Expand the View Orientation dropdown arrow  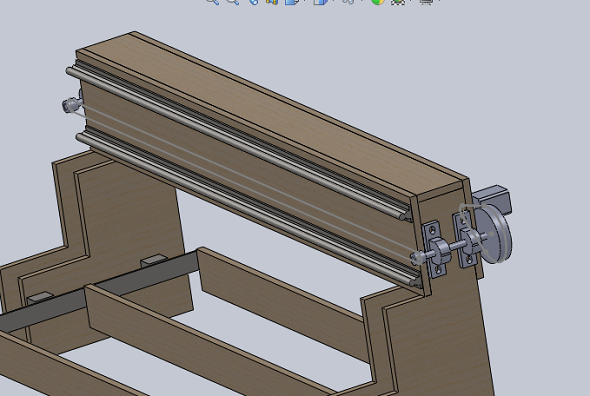click(x=304, y=1)
